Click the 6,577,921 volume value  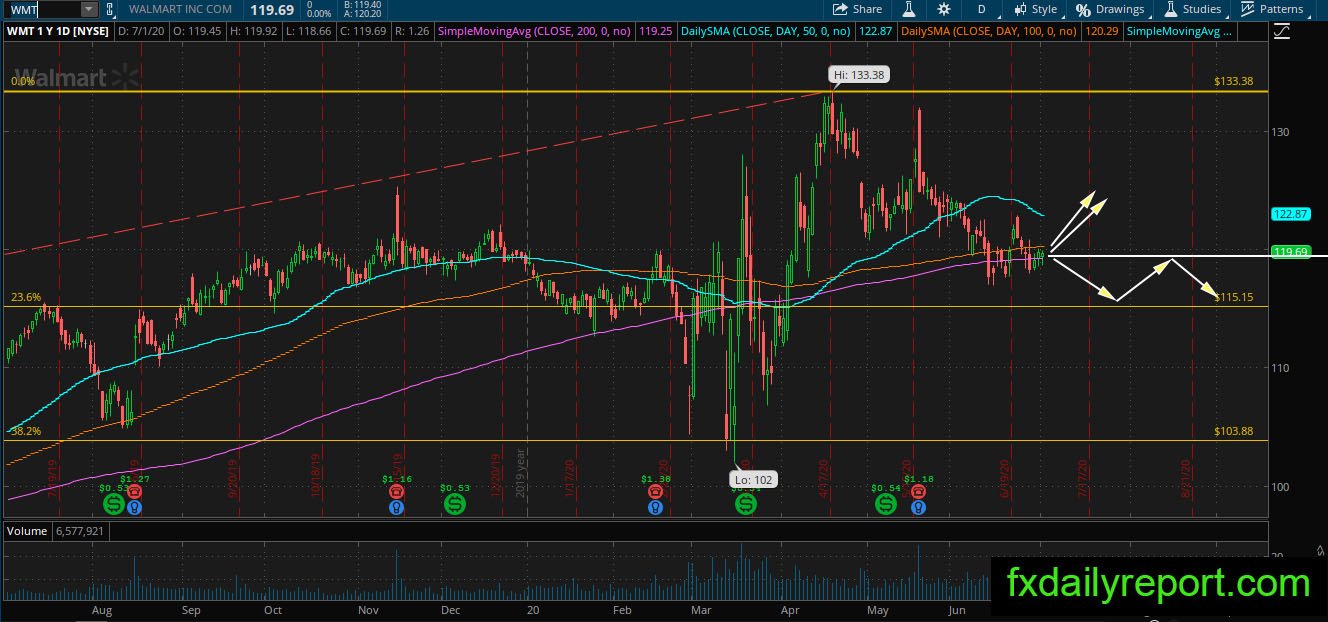(x=81, y=531)
